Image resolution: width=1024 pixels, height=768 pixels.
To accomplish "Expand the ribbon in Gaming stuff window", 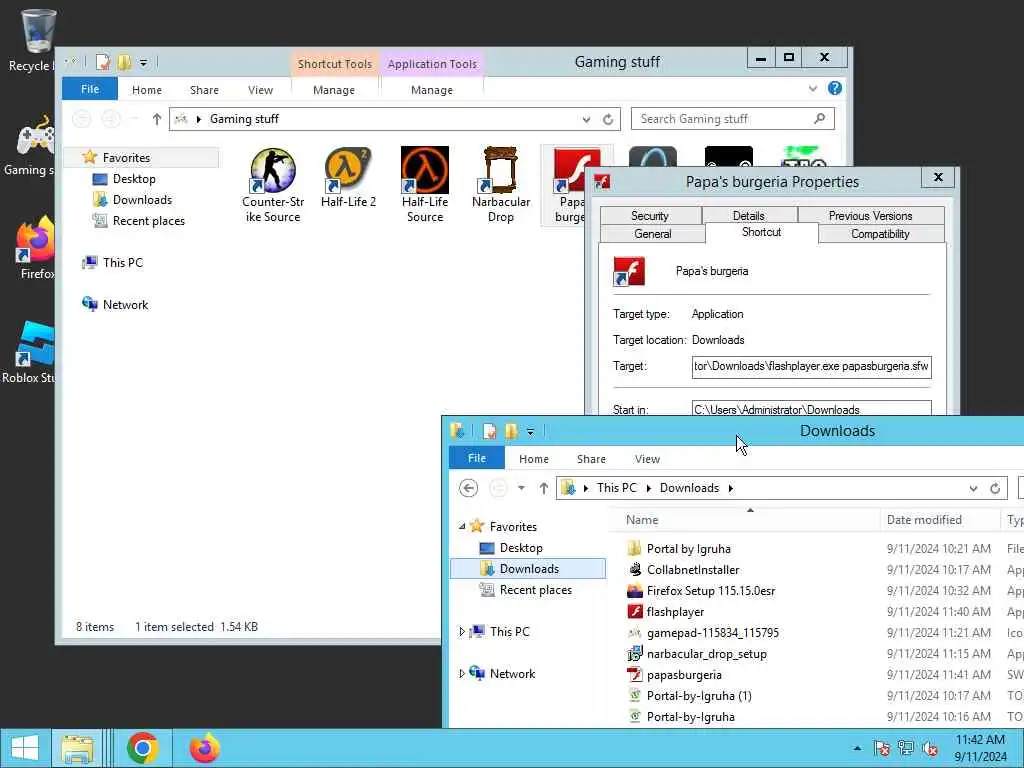I will coord(813,88).
